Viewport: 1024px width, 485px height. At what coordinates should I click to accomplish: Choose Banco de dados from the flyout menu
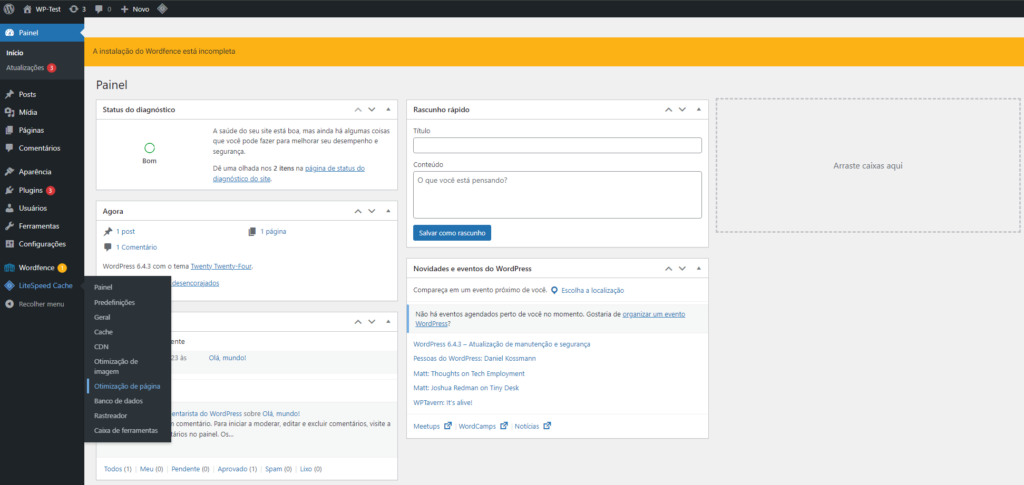click(118, 400)
